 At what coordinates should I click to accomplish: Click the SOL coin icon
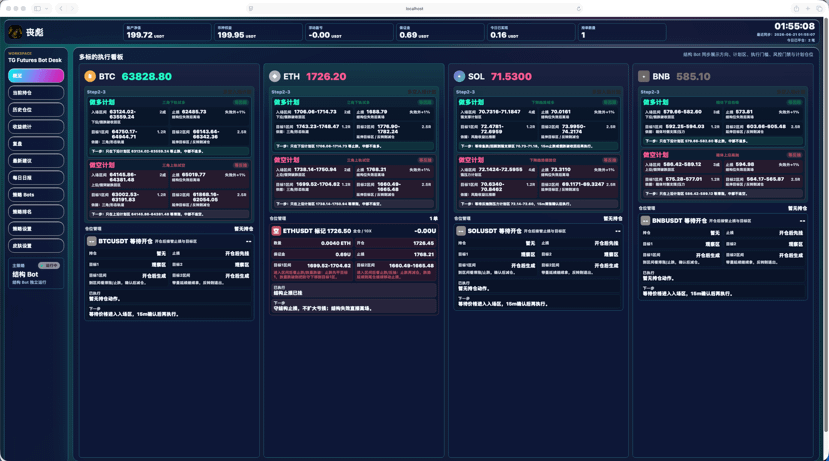click(459, 77)
